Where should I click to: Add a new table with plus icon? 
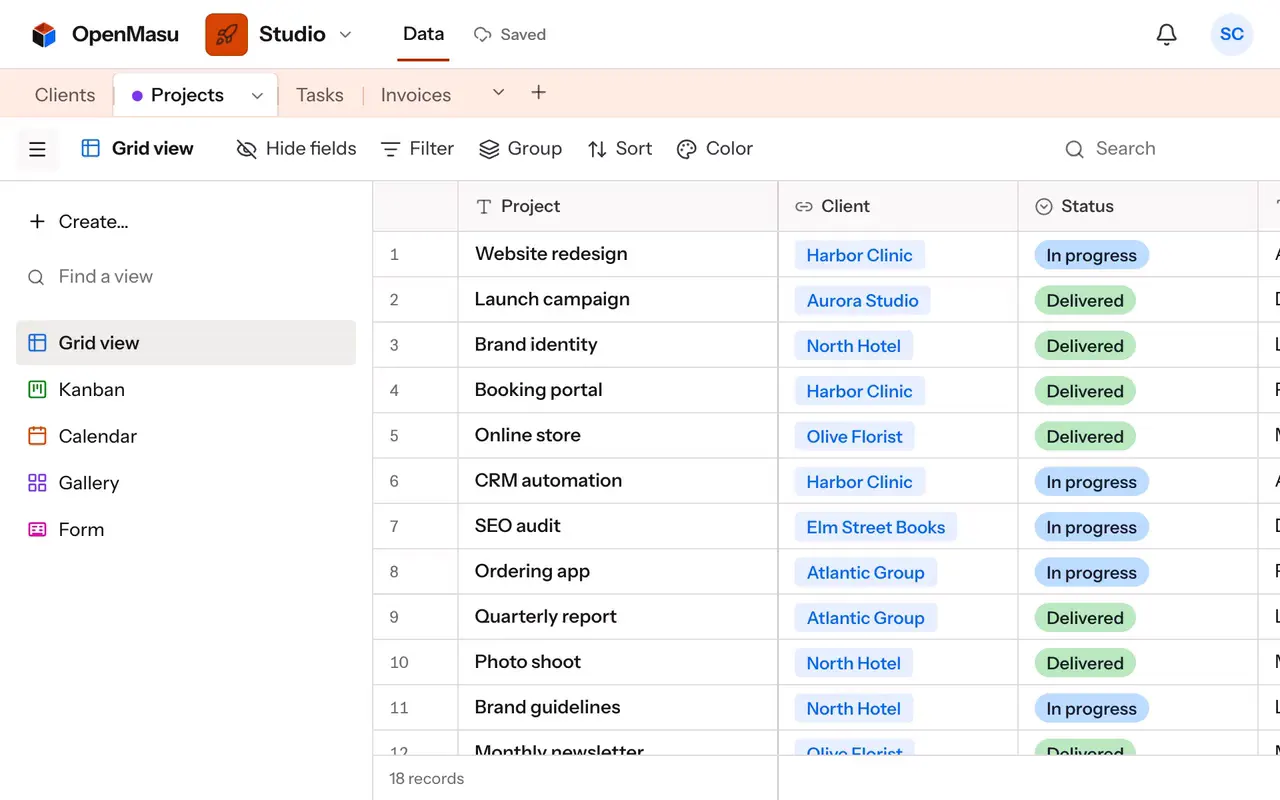coord(538,93)
